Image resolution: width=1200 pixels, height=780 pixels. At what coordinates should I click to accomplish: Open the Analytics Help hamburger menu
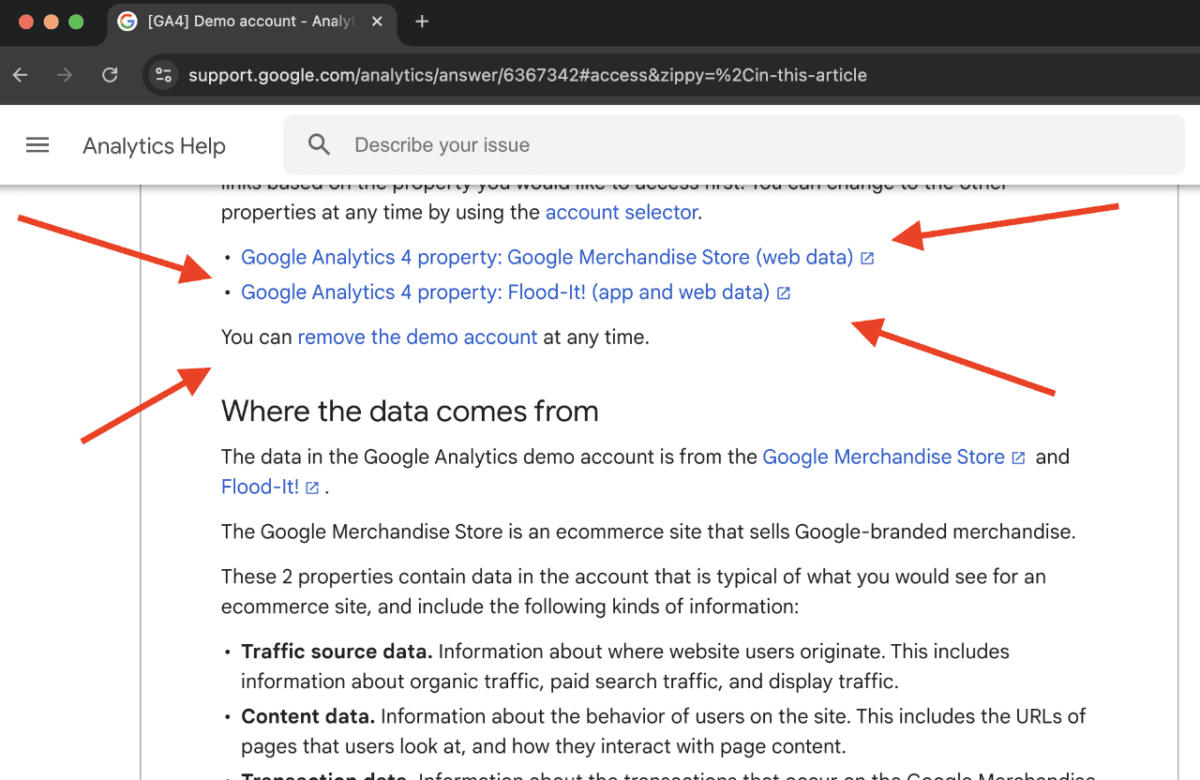(x=37, y=145)
